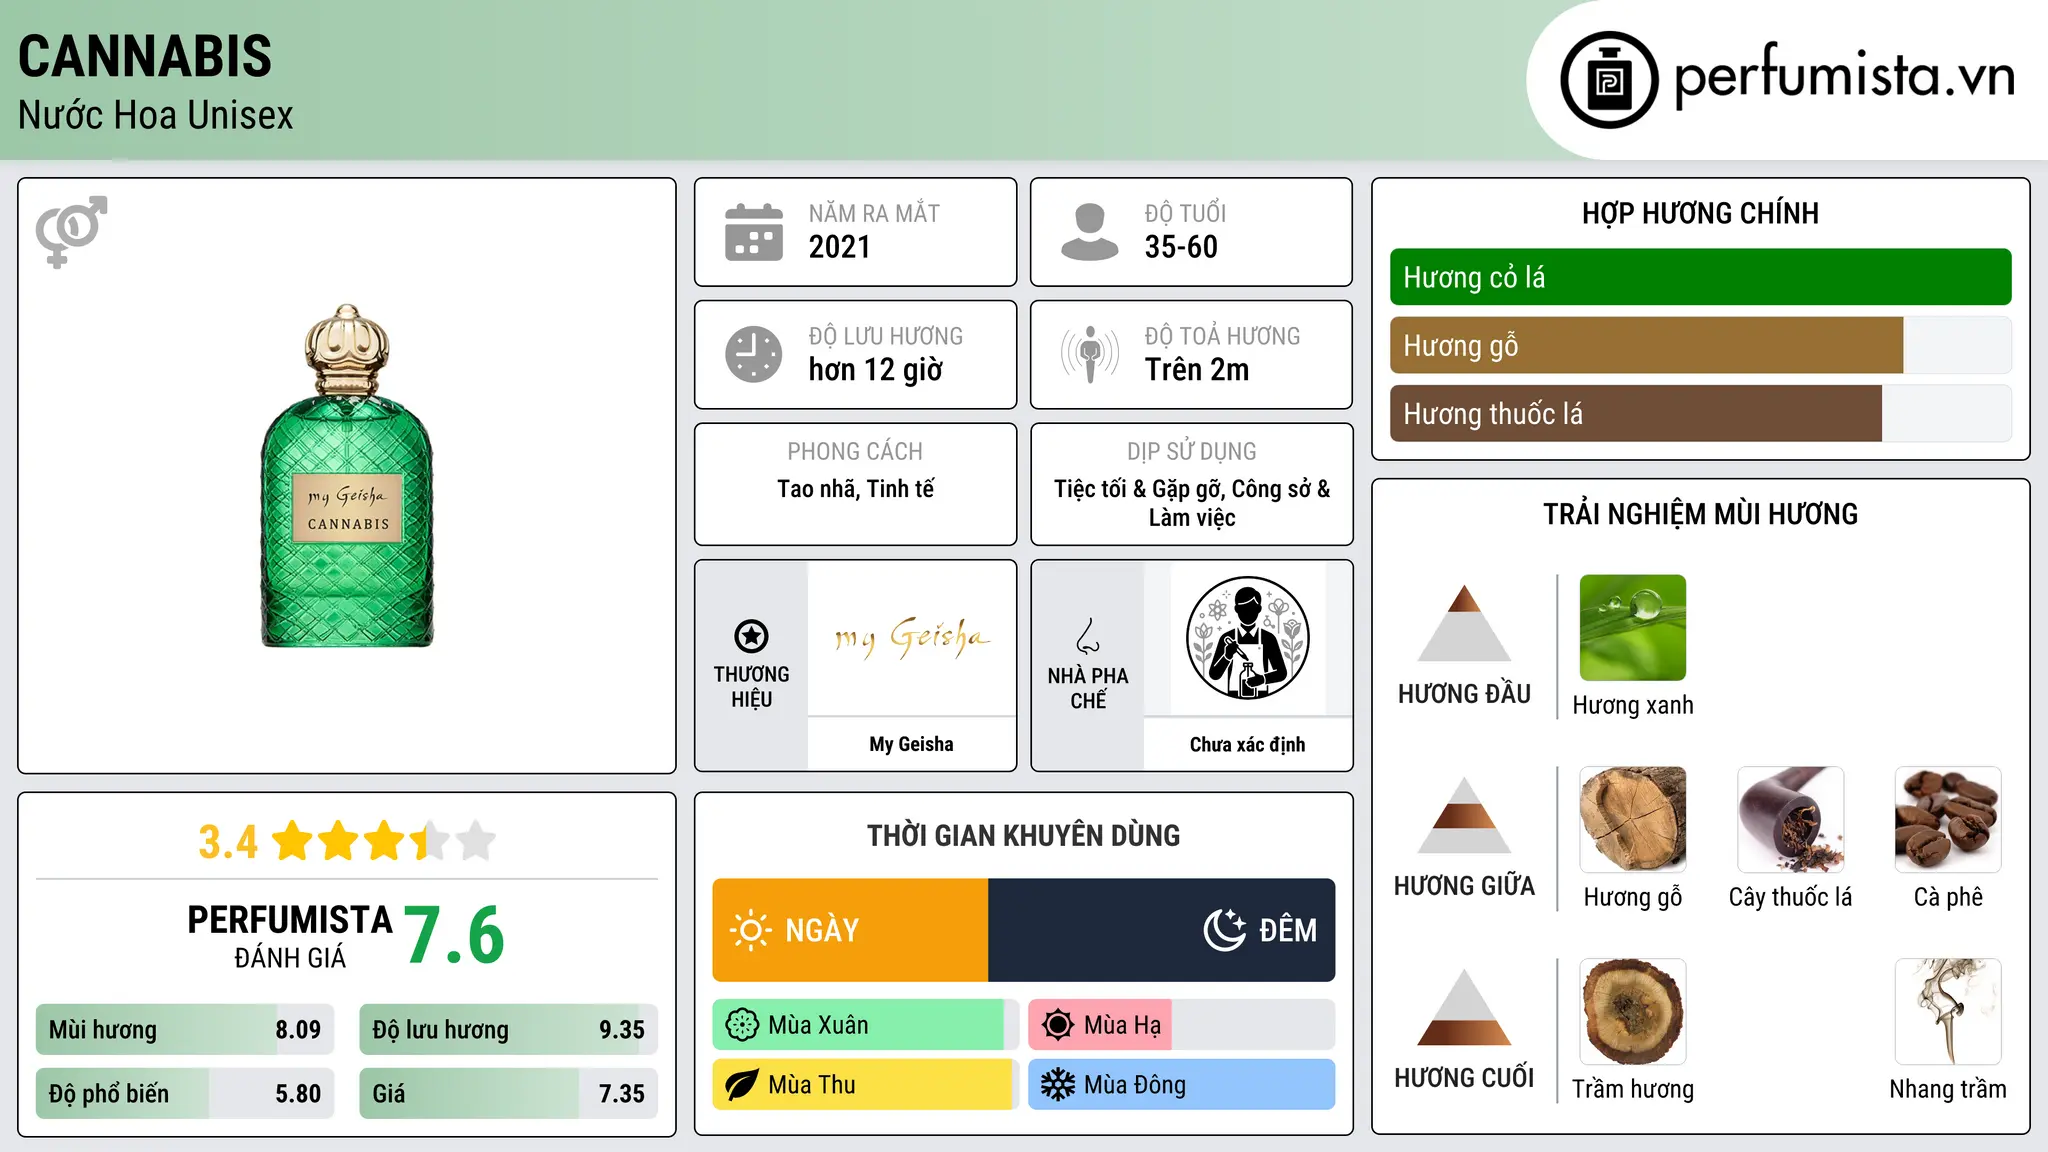The width and height of the screenshot is (2048, 1152).
Task: Click the Giá 7.35 score bar
Action: [509, 1093]
